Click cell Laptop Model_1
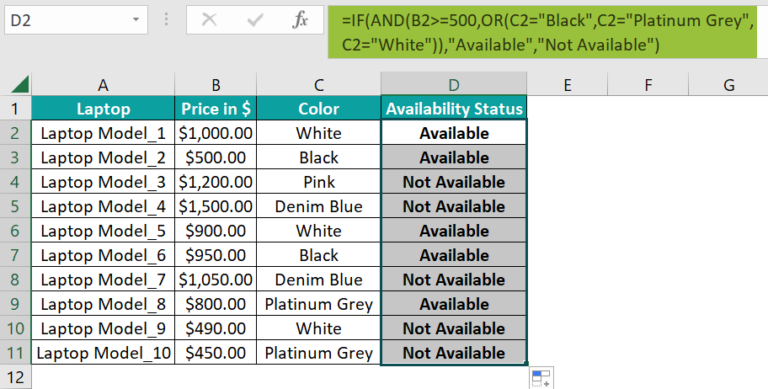The height and width of the screenshot is (389, 768). [x=103, y=133]
